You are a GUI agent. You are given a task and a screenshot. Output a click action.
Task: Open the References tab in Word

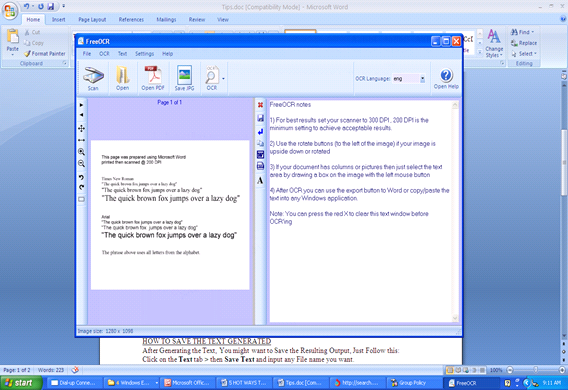(131, 20)
